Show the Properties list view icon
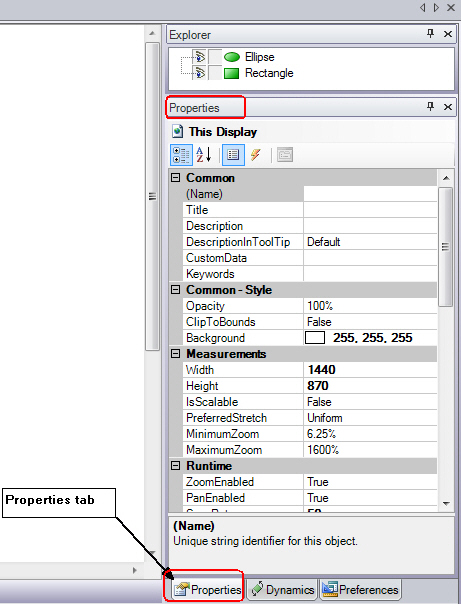This screenshot has width=461, height=604. click(x=233, y=155)
